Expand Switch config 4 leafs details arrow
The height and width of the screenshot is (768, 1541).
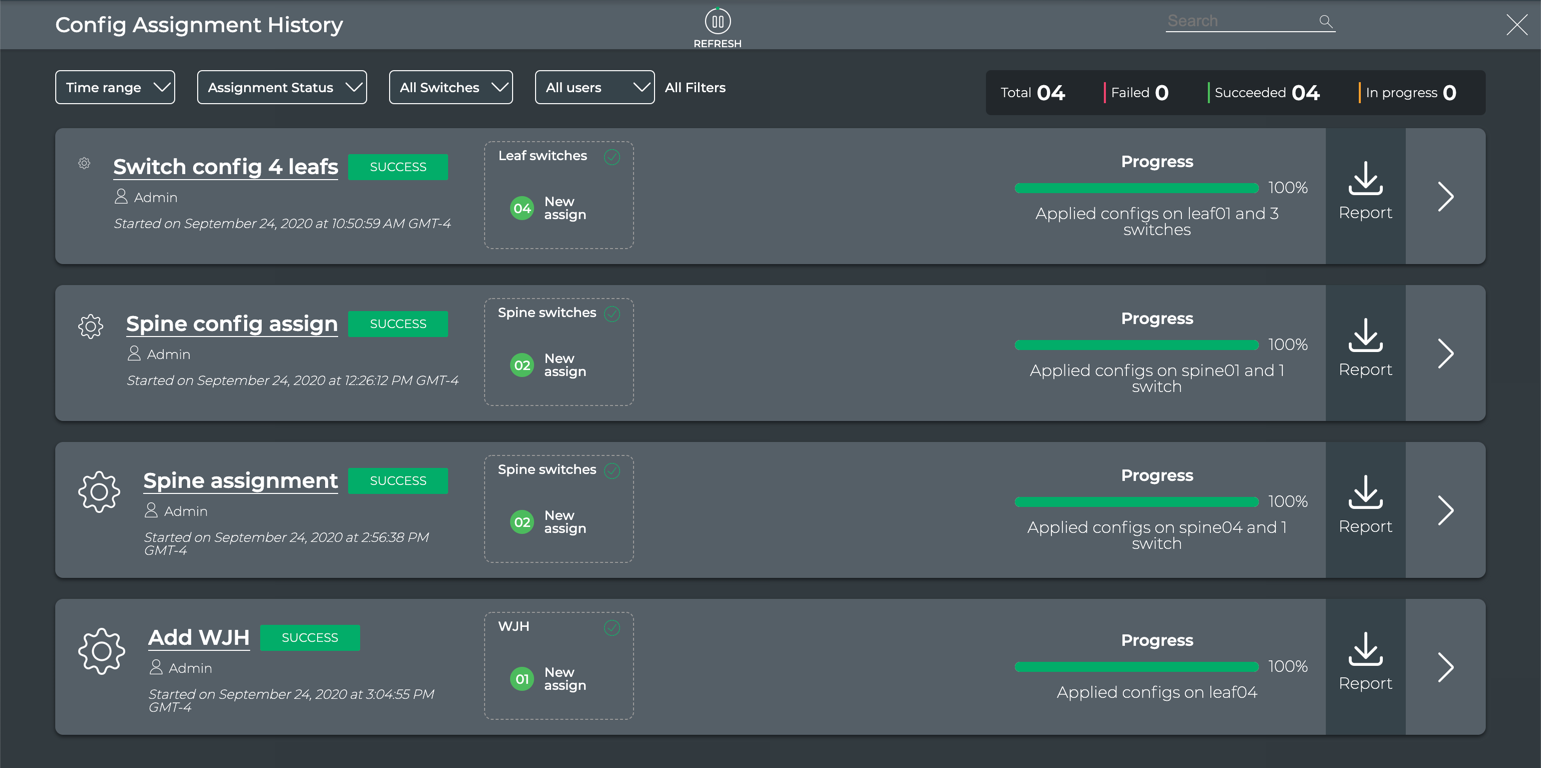click(1445, 196)
